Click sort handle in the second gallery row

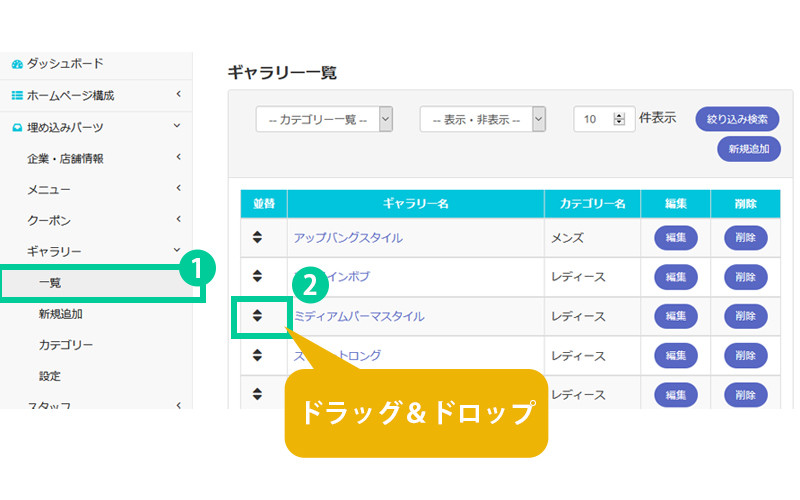[x=257, y=277]
